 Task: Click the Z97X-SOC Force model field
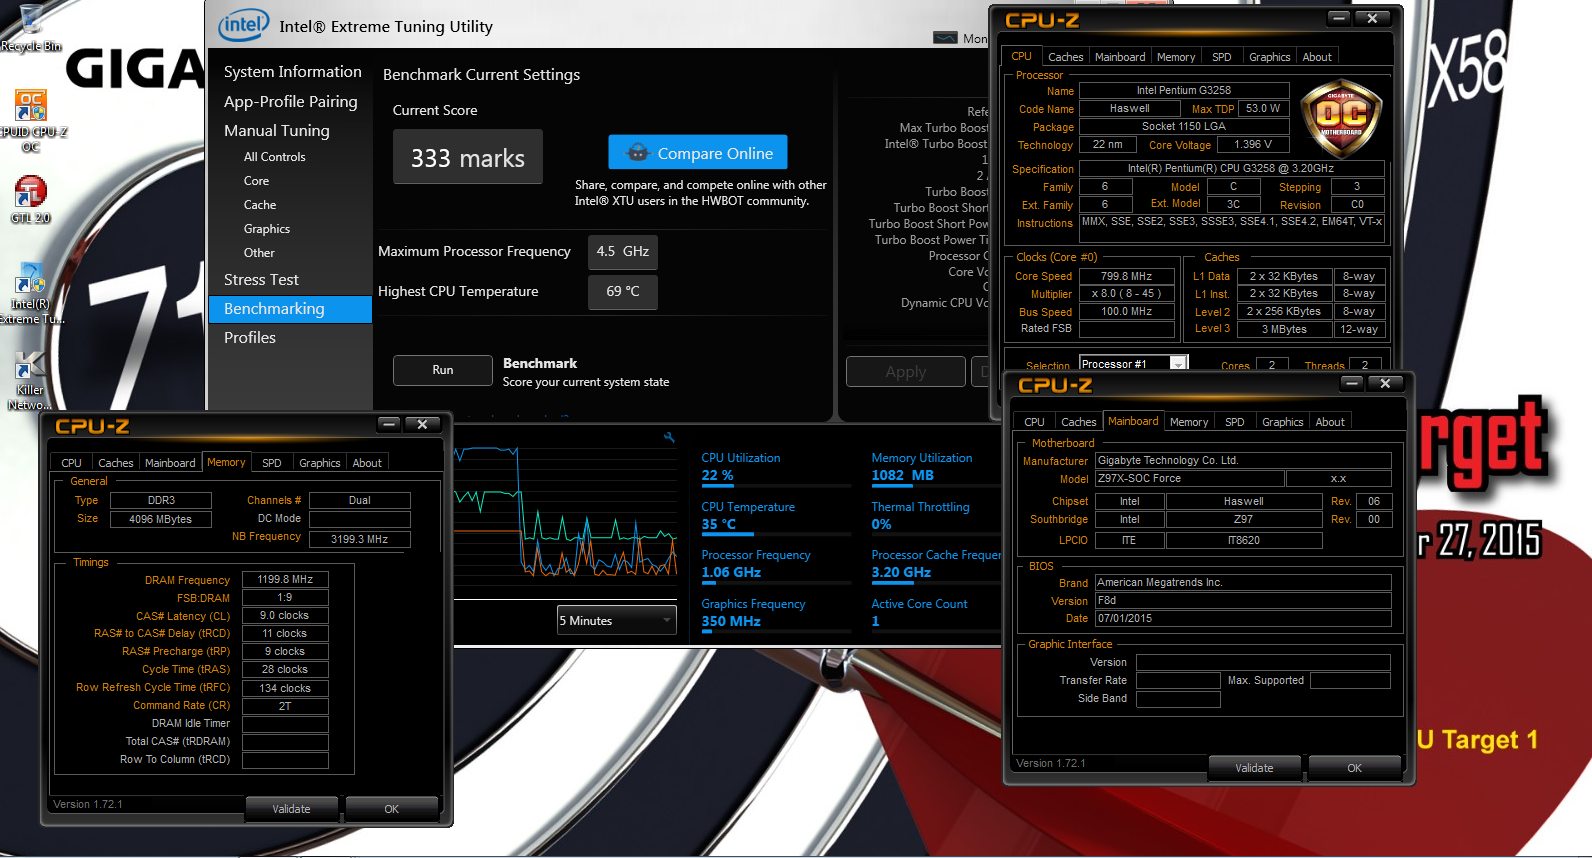point(1189,479)
